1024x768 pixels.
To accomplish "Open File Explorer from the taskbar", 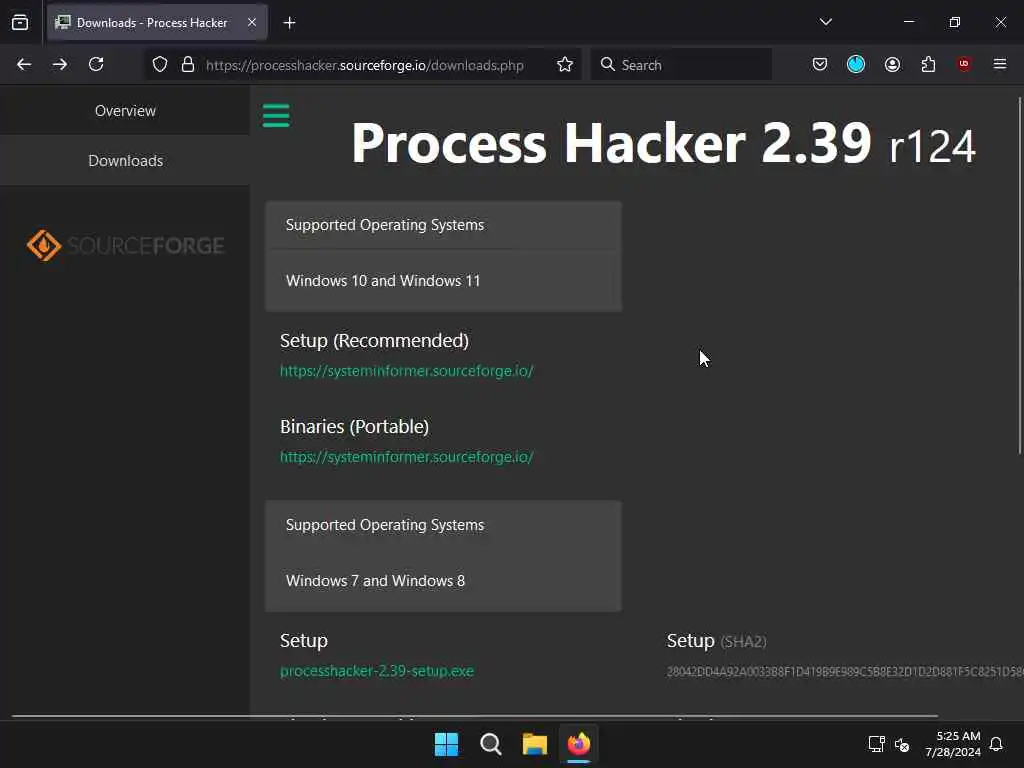I will click(x=535, y=744).
